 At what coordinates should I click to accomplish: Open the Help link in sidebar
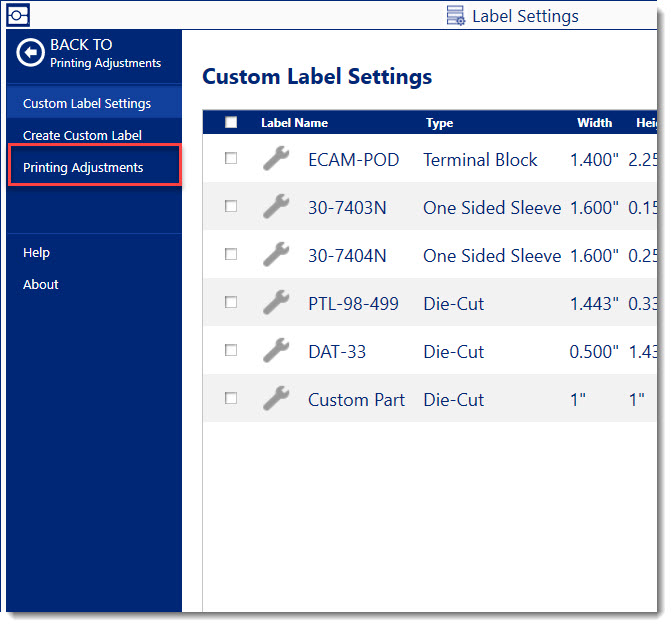(36, 253)
